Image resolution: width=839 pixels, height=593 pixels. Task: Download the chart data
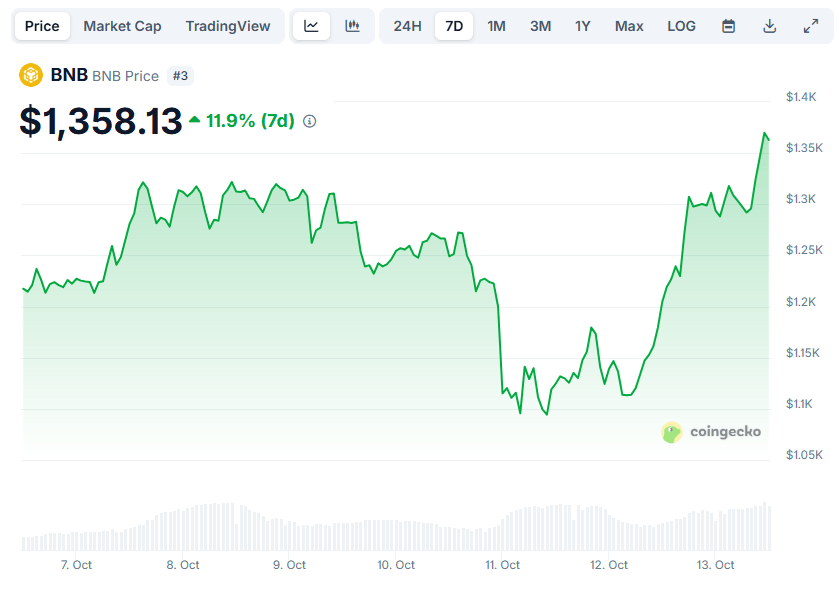click(769, 26)
